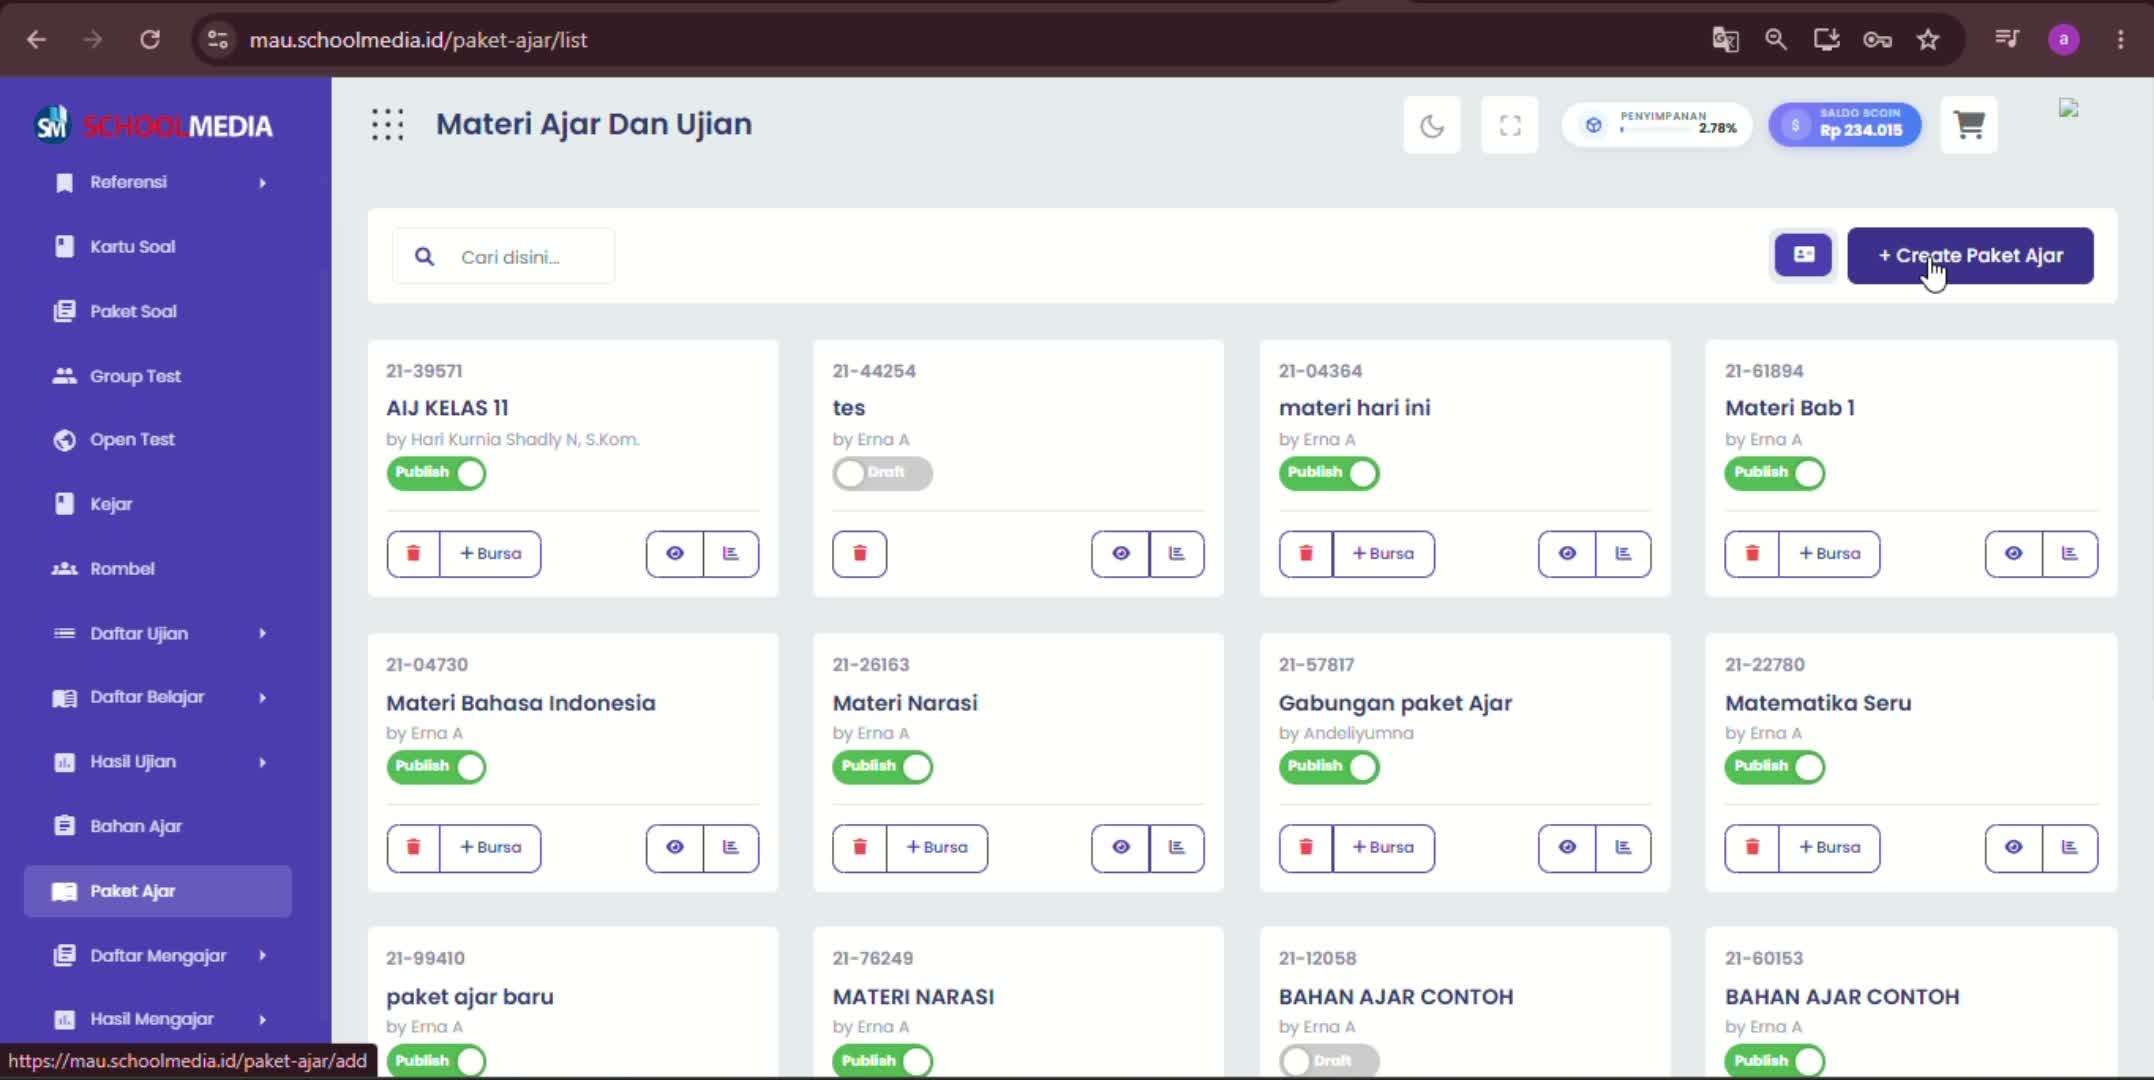The height and width of the screenshot is (1080, 2154).
Task: Expand the Referensi sidebar menu
Action: tap(158, 183)
